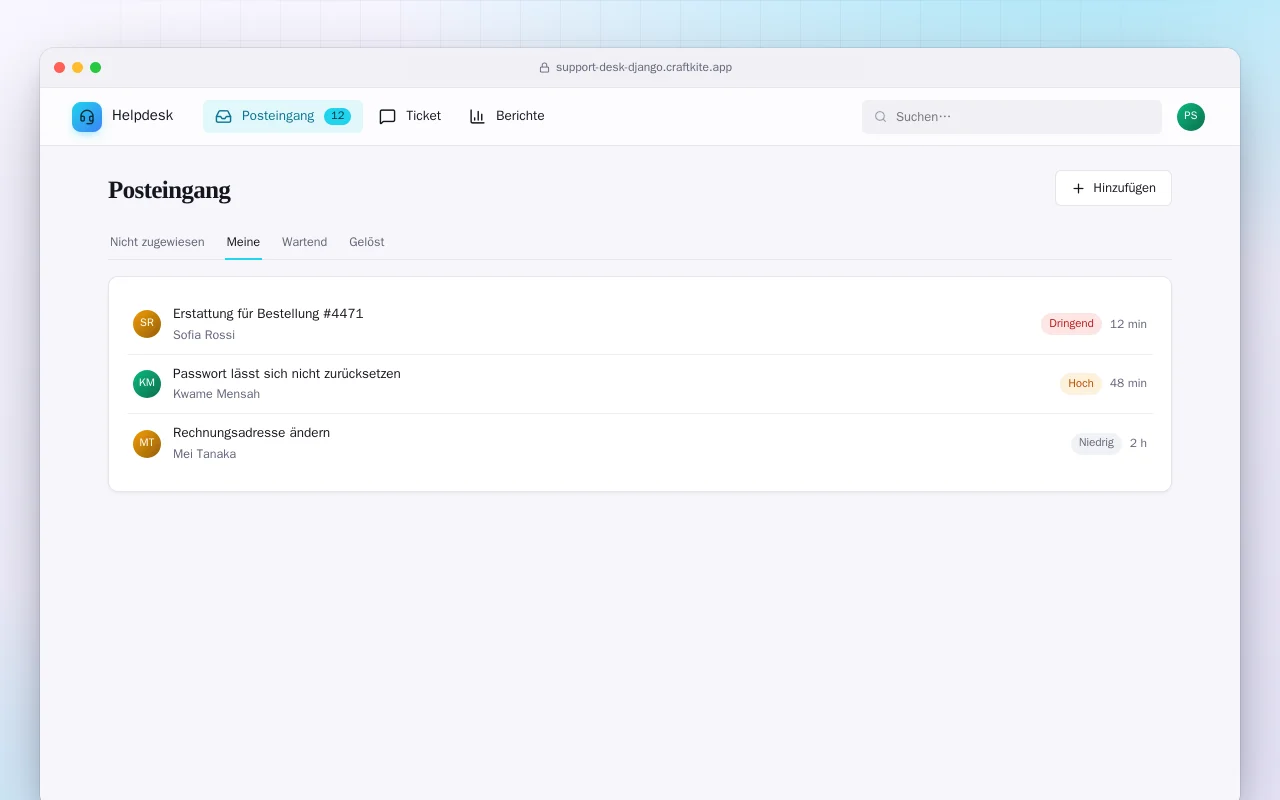Click the Dringend priority badge
Image resolution: width=1280 pixels, height=800 pixels.
[1071, 324]
